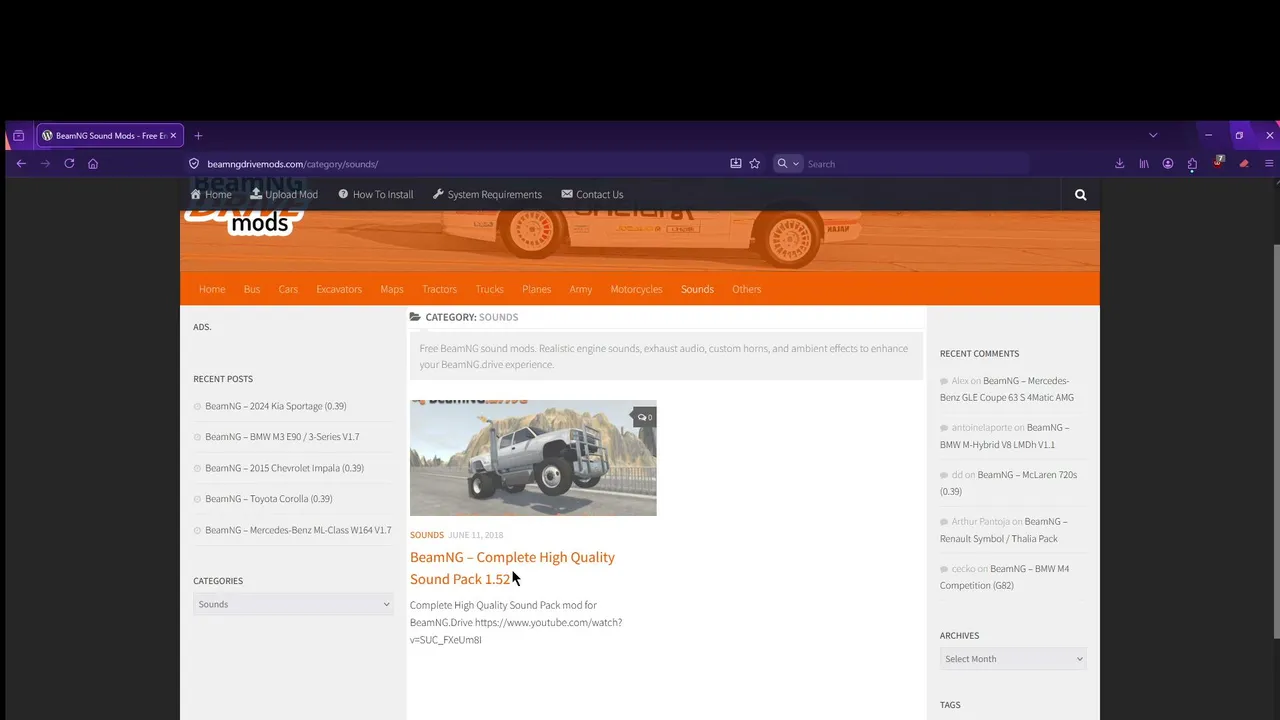Viewport: 1280px width, 720px height.
Task: Click the red extension icon with the badge
Action: click(1218, 162)
